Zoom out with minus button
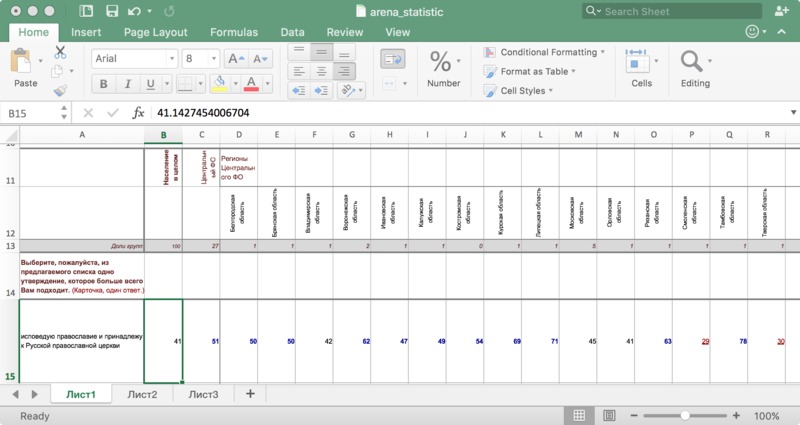 point(634,416)
